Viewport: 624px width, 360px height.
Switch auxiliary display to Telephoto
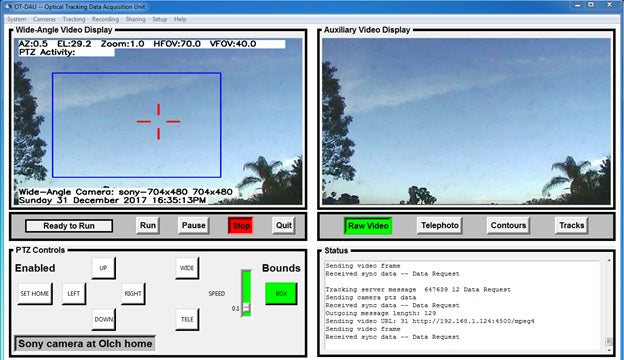(x=440, y=226)
